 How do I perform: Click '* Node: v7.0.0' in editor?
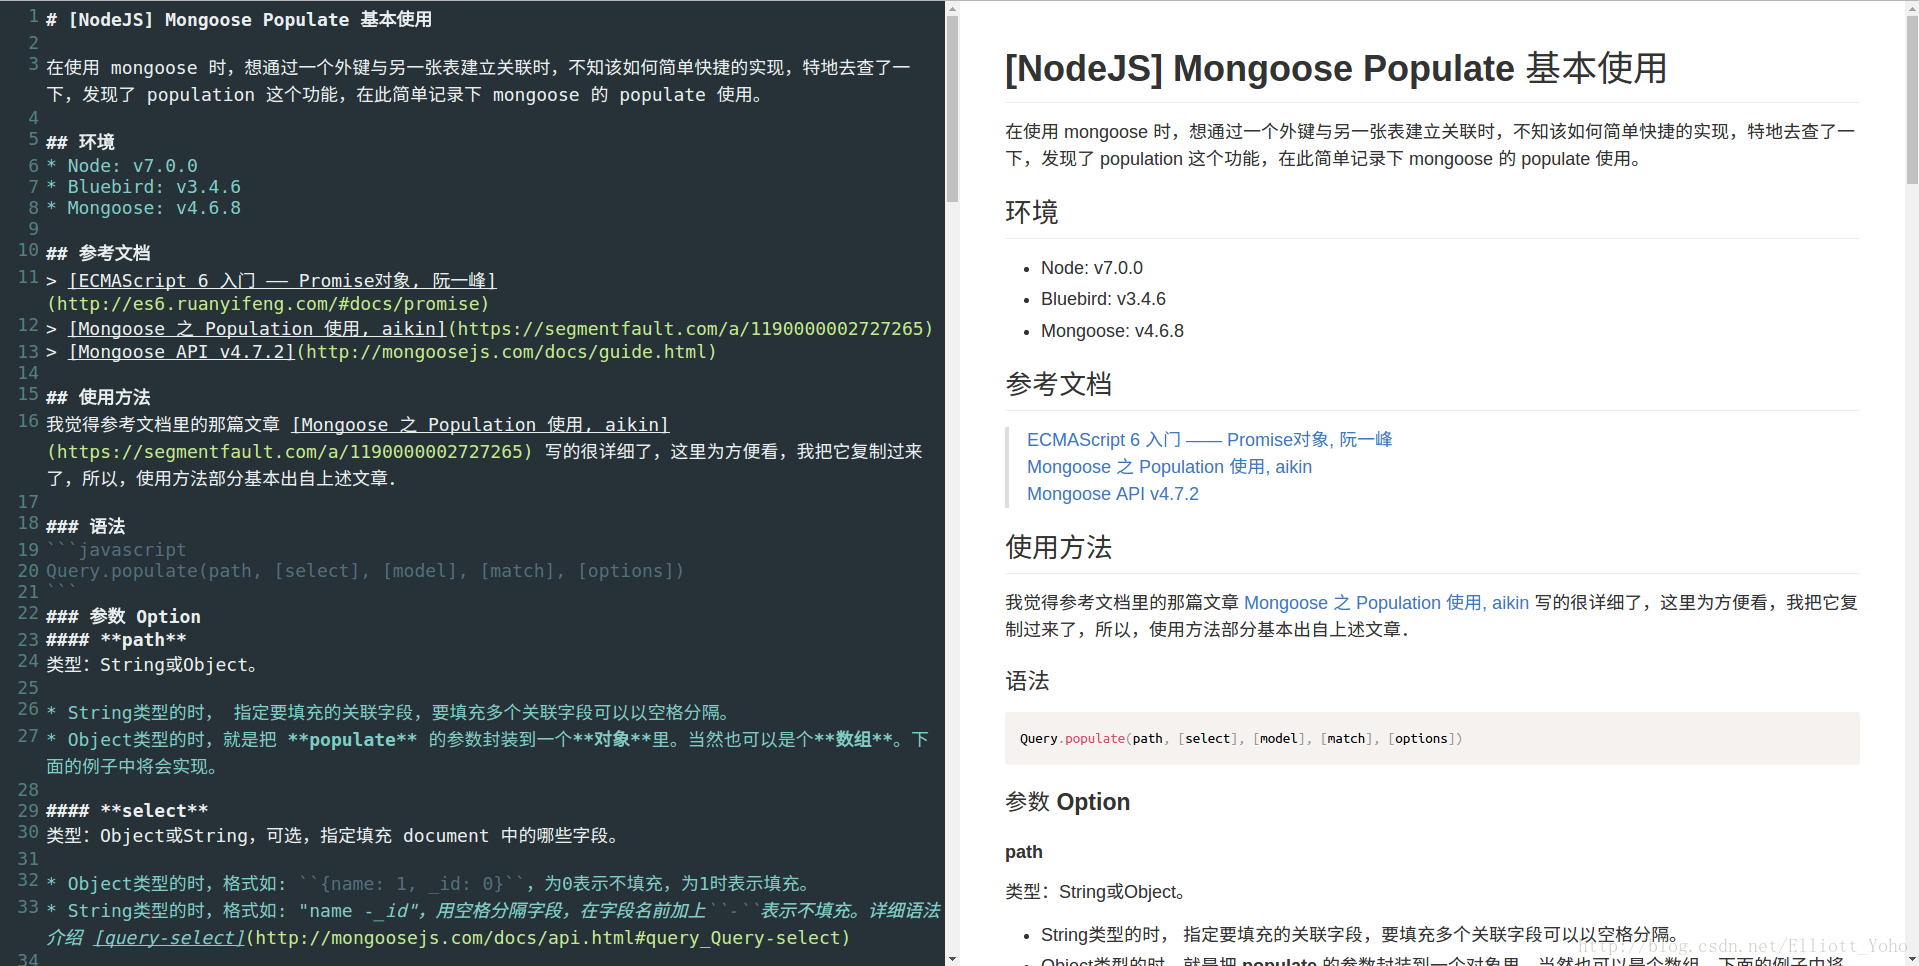pyautogui.click(x=122, y=166)
